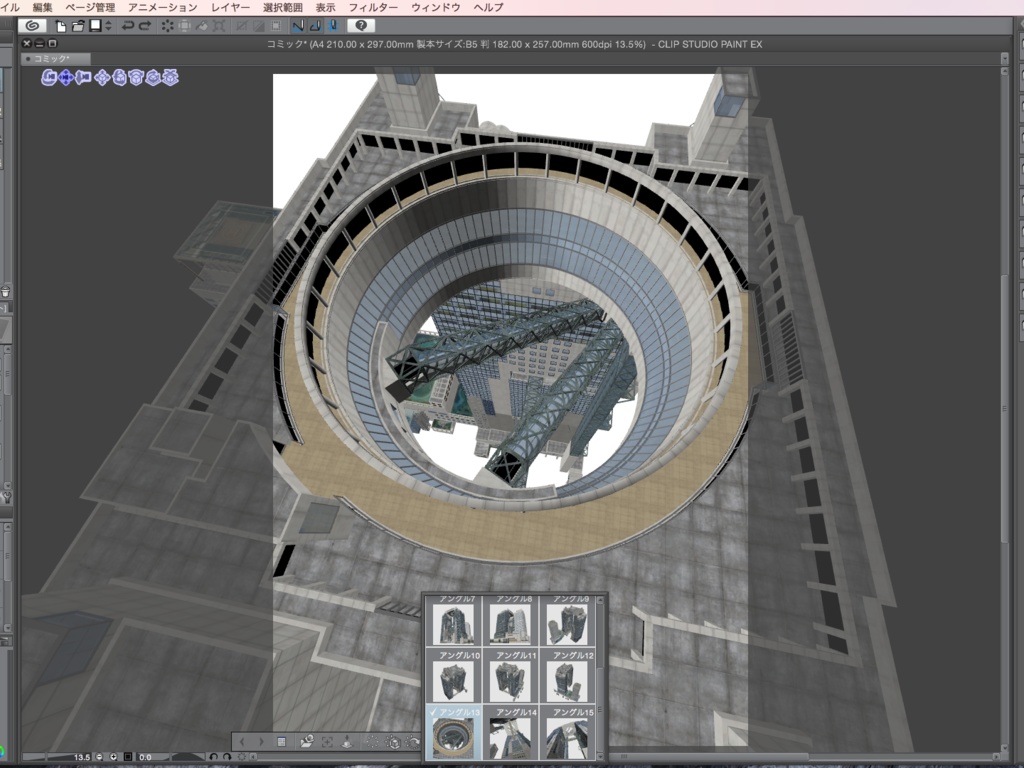Screen dimensions: 1024x768
Task: Click the clear layer dots icon
Action: 168,26
